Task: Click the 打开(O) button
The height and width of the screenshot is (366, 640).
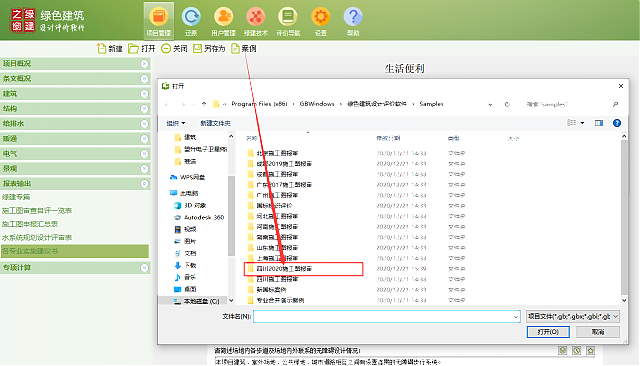Action: 548,332
